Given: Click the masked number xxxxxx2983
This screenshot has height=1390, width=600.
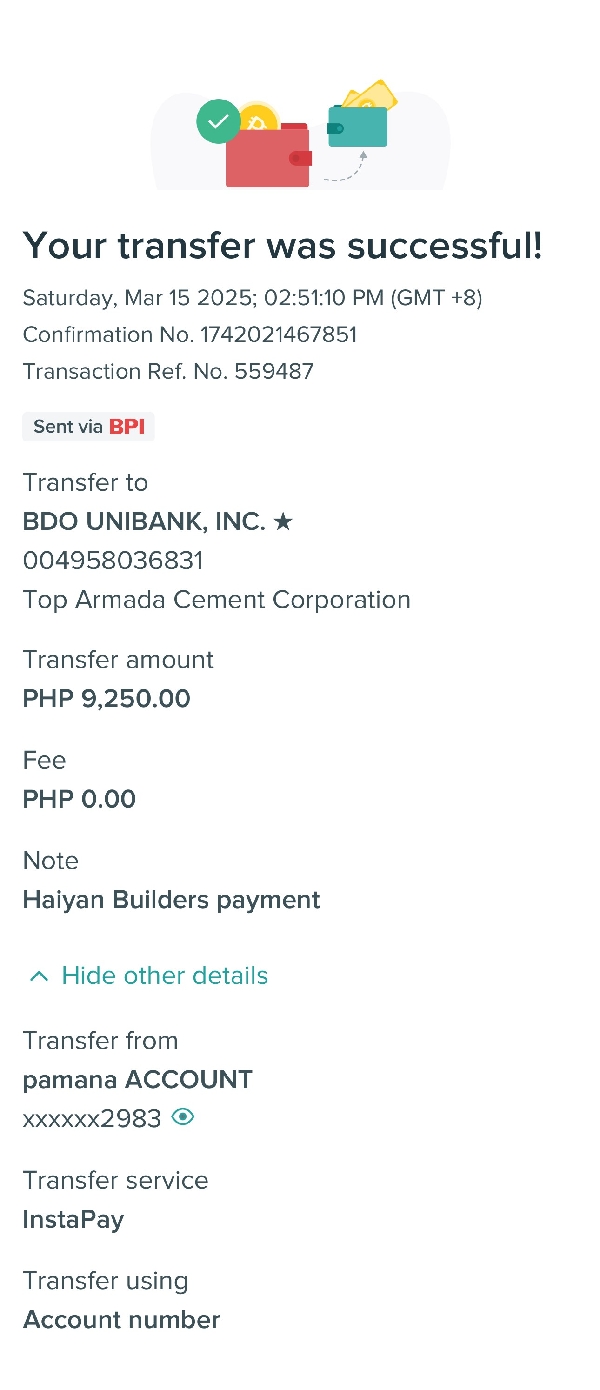Looking at the screenshot, I should coord(92,1119).
